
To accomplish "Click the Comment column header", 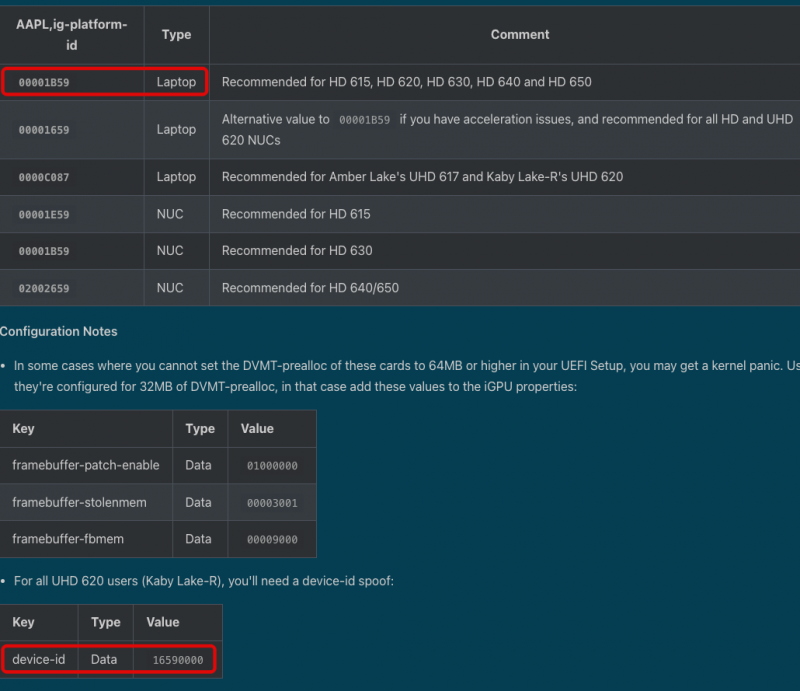I will click(519, 35).
